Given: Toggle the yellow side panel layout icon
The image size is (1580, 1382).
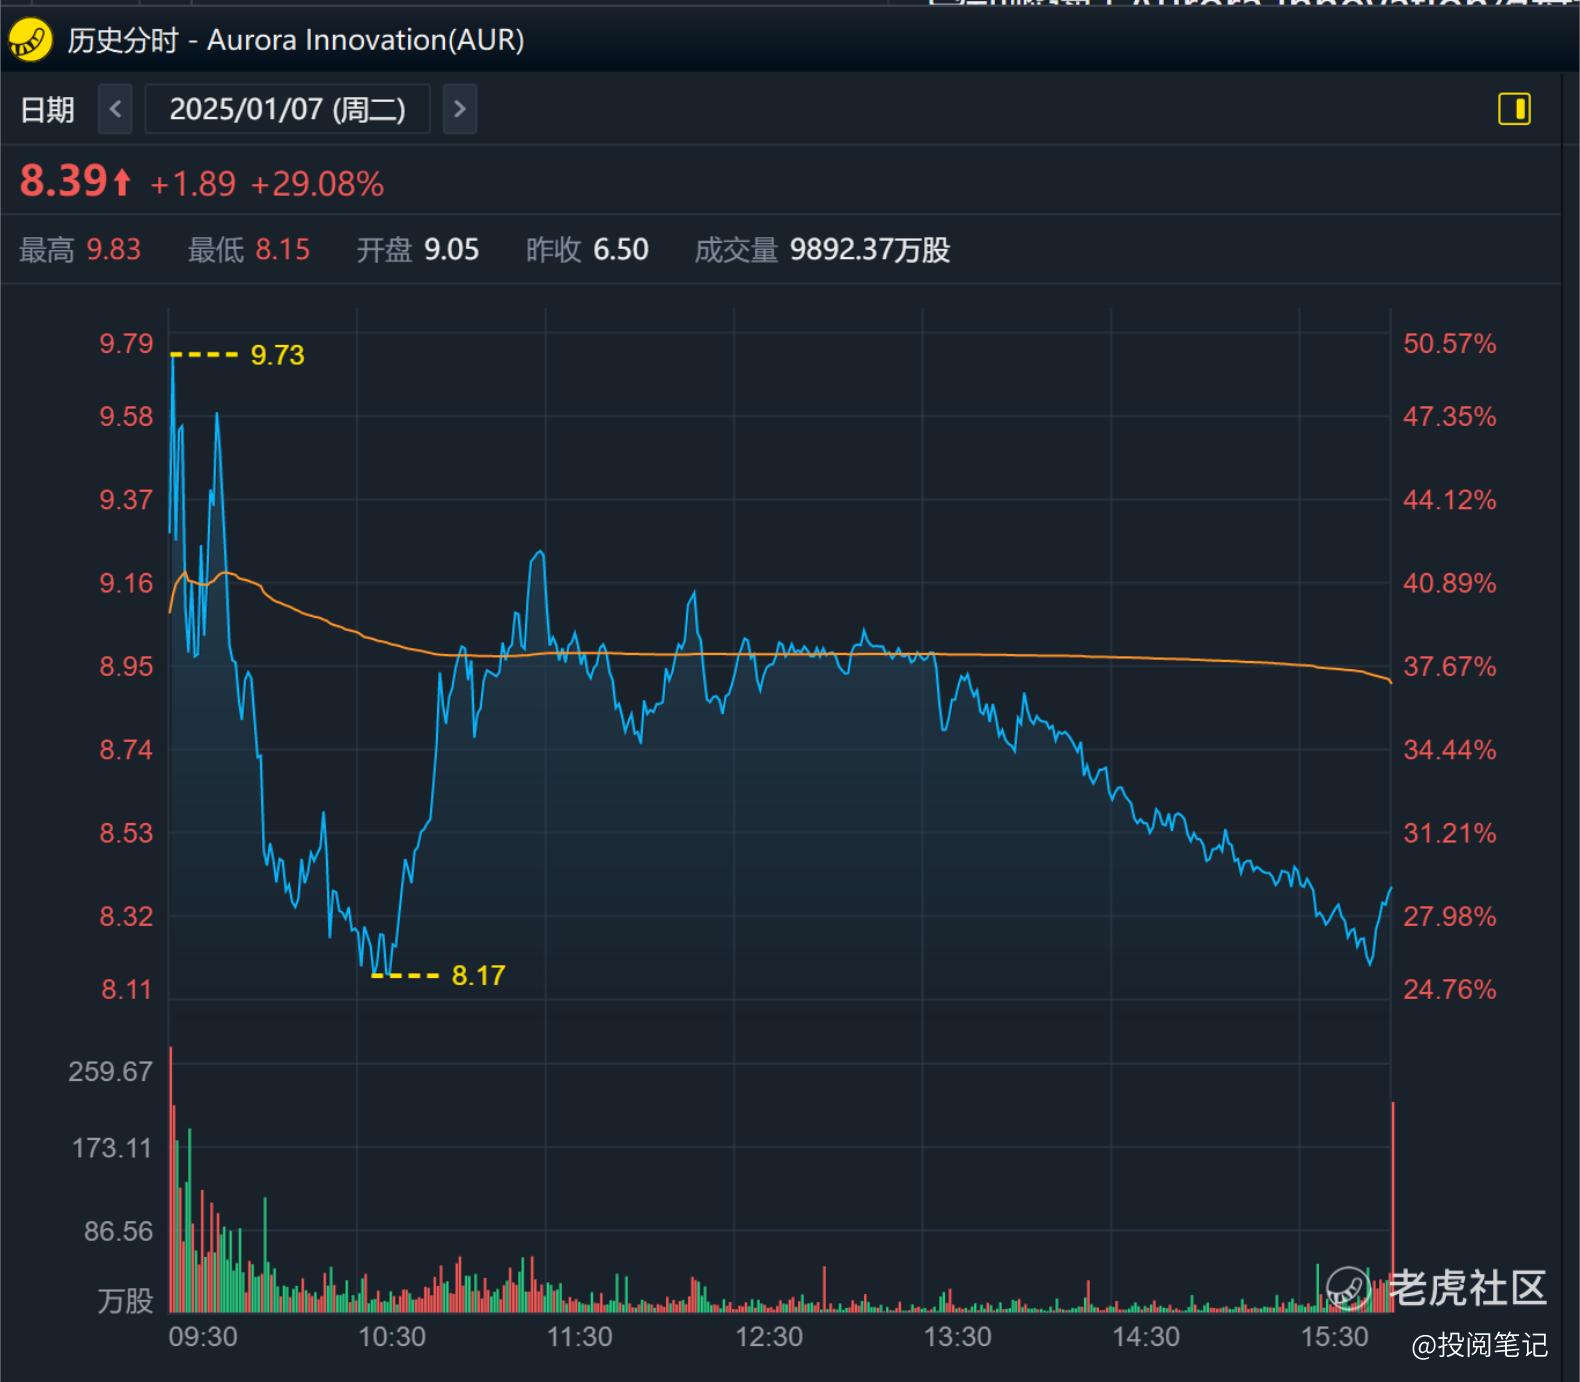Looking at the screenshot, I should (1514, 109).
